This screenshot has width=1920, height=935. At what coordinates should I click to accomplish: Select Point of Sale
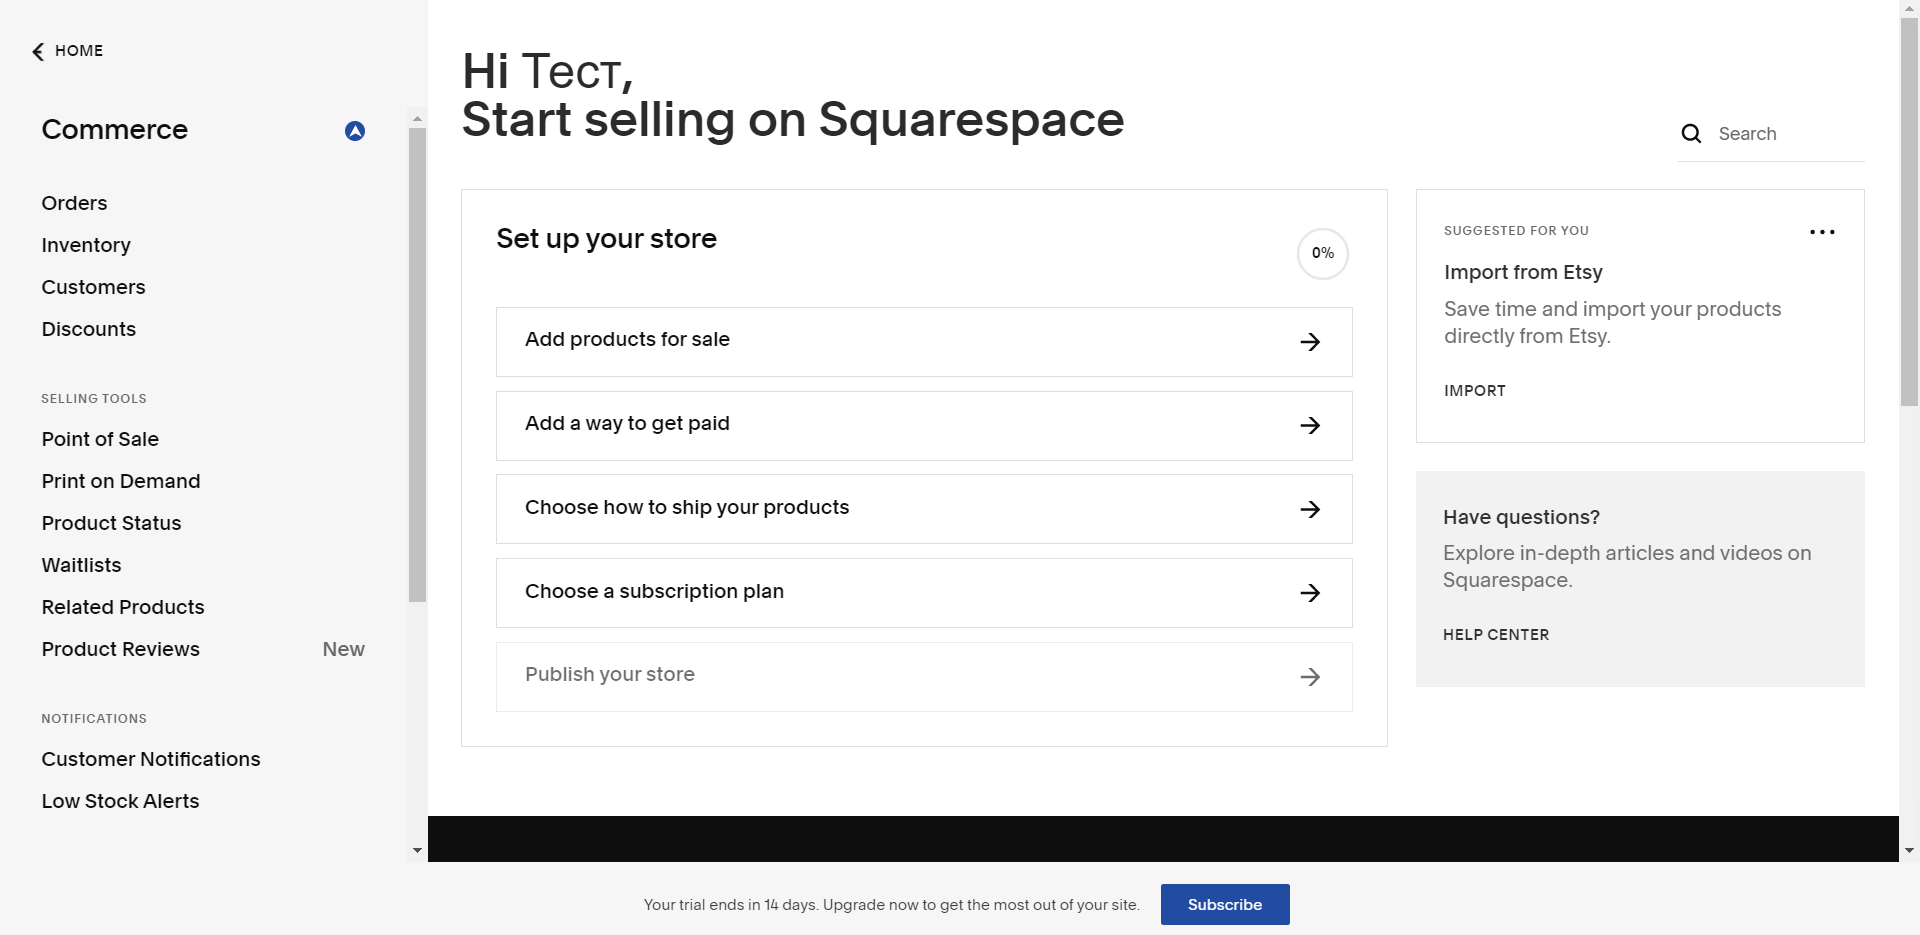100,439
